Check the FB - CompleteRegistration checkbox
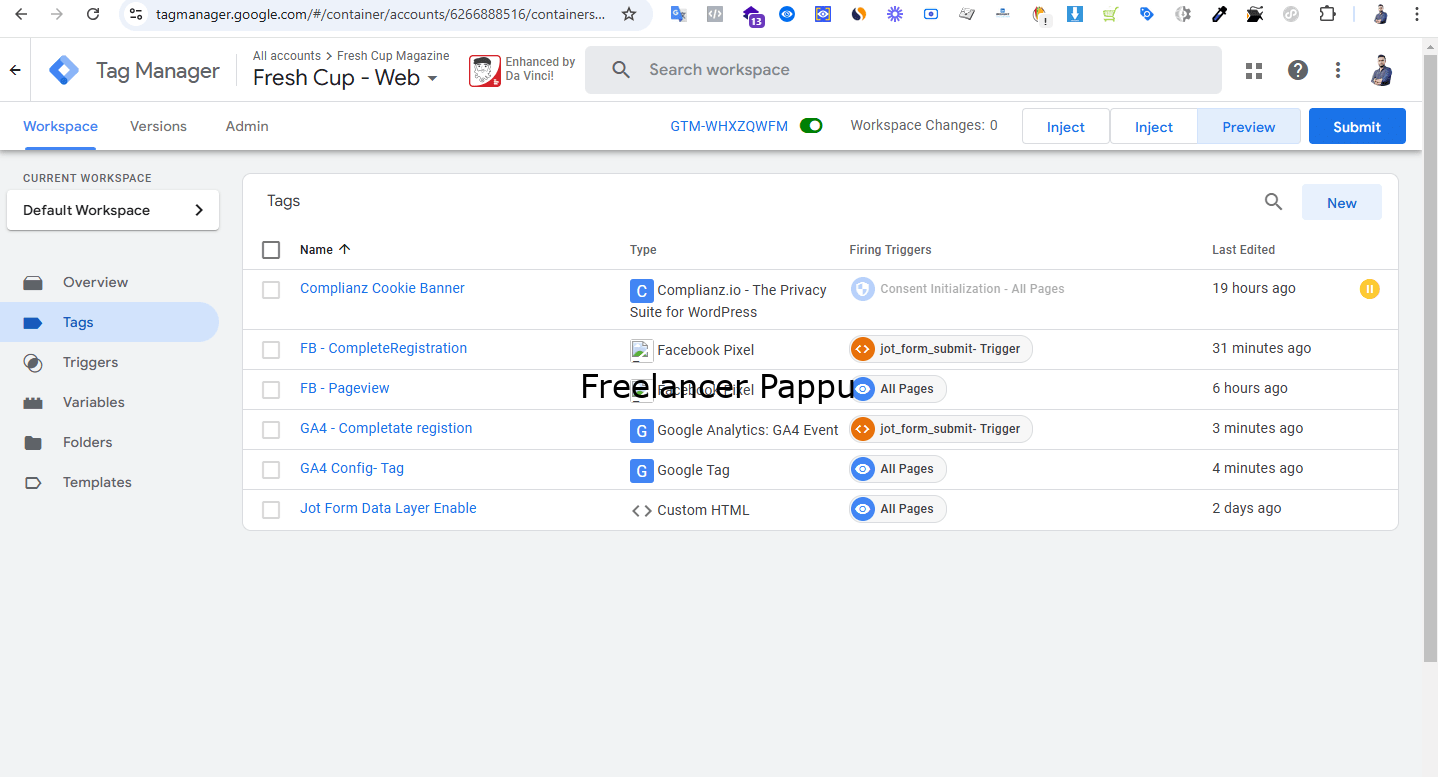The image size is (1438, 777). [271, 350]
